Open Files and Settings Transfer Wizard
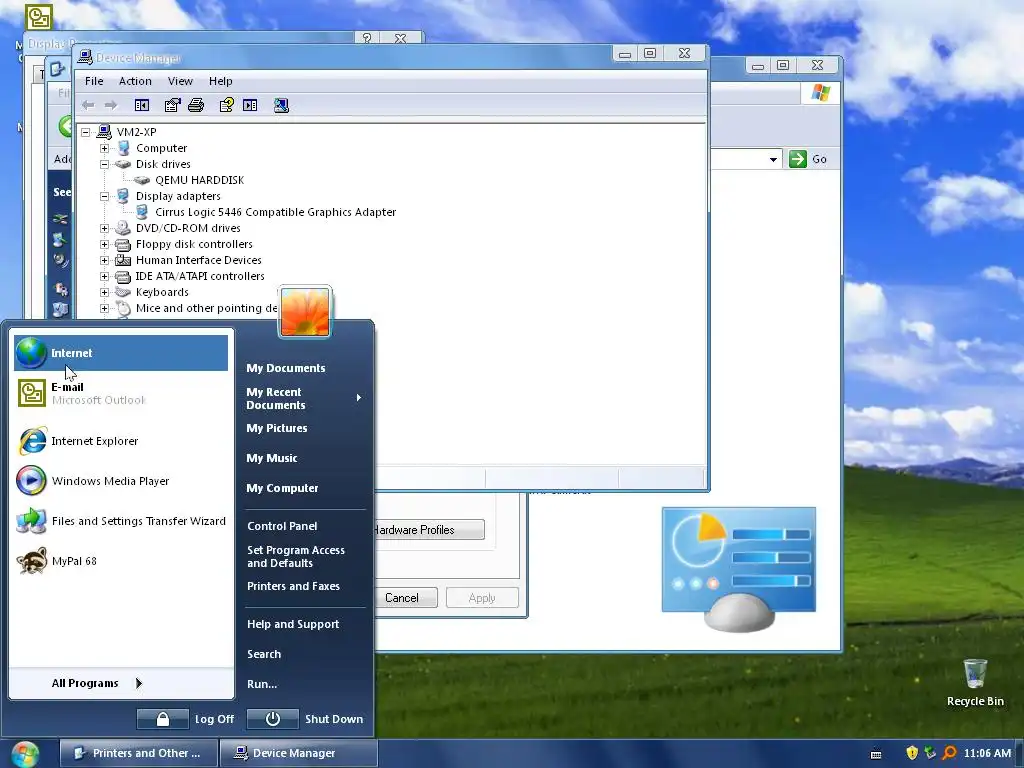1024x768 pixels. click(121, 521)
